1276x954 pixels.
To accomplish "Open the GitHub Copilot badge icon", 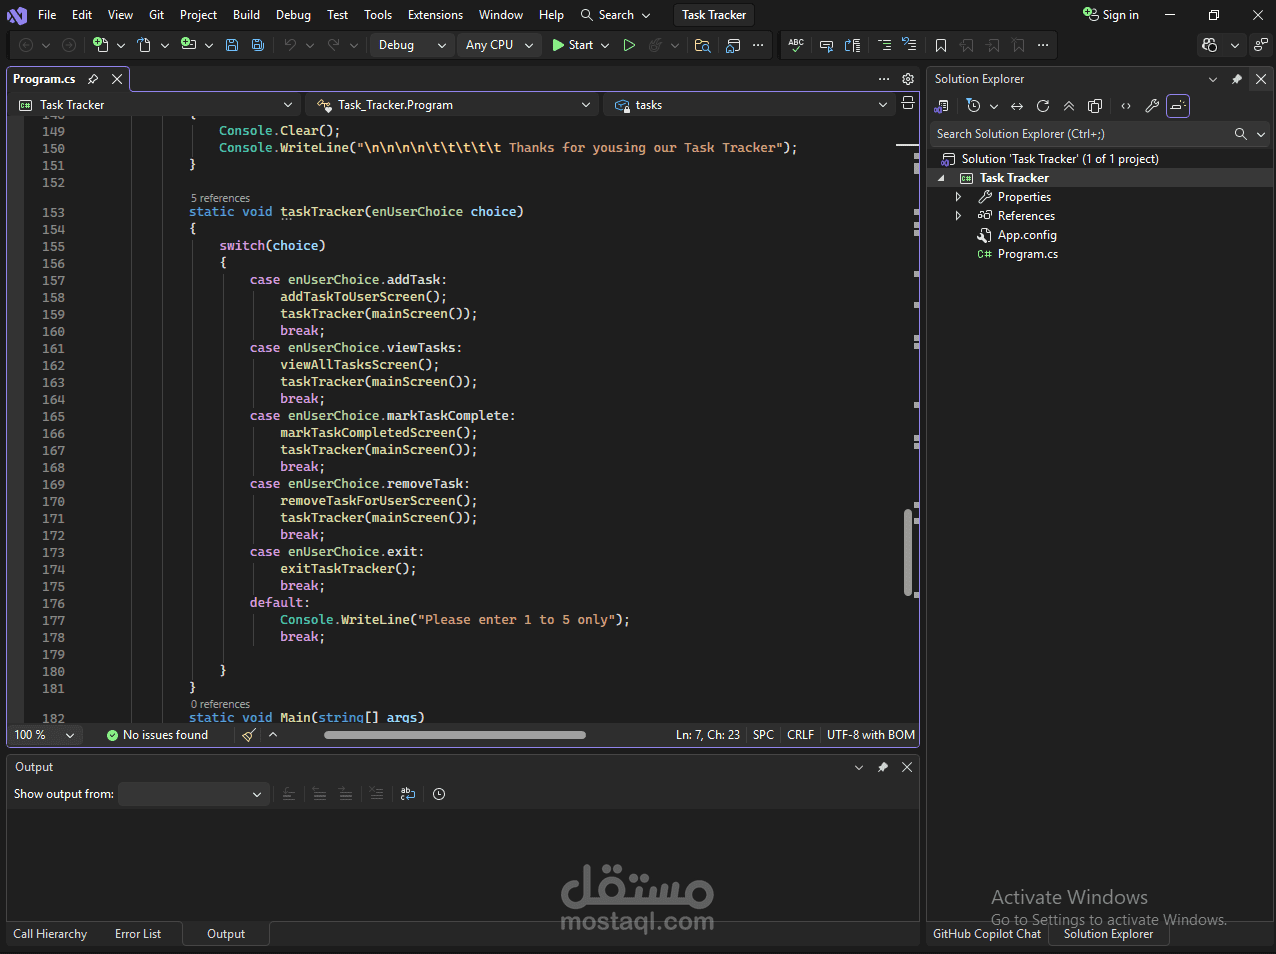I will coord(1210,45).
